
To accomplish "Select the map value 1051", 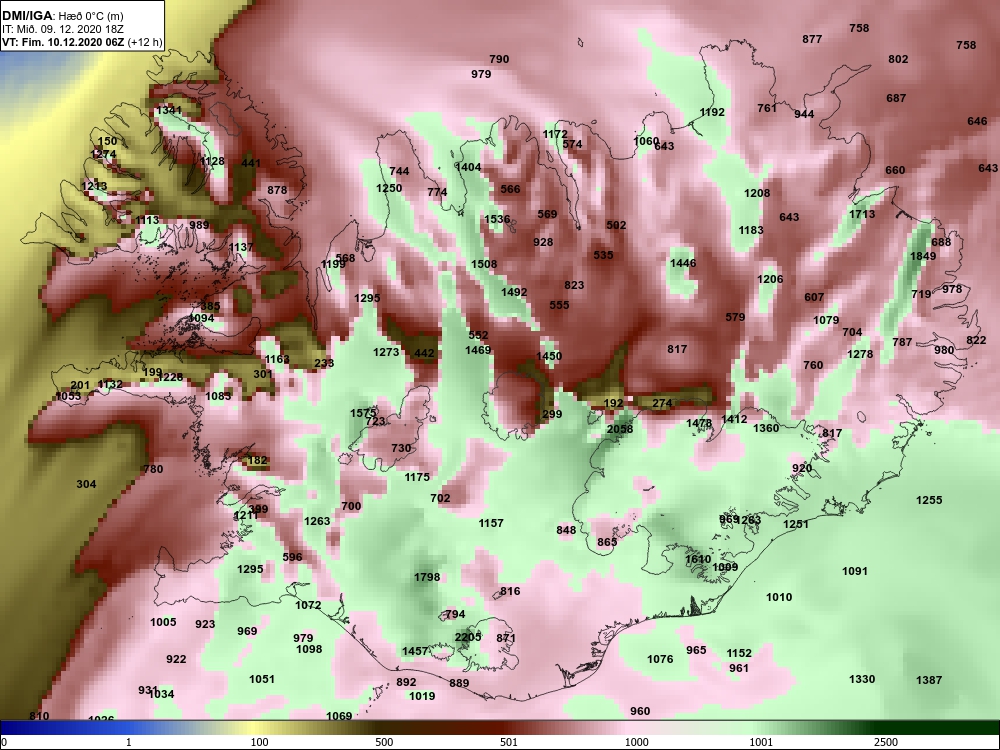I will coord(262,679).
